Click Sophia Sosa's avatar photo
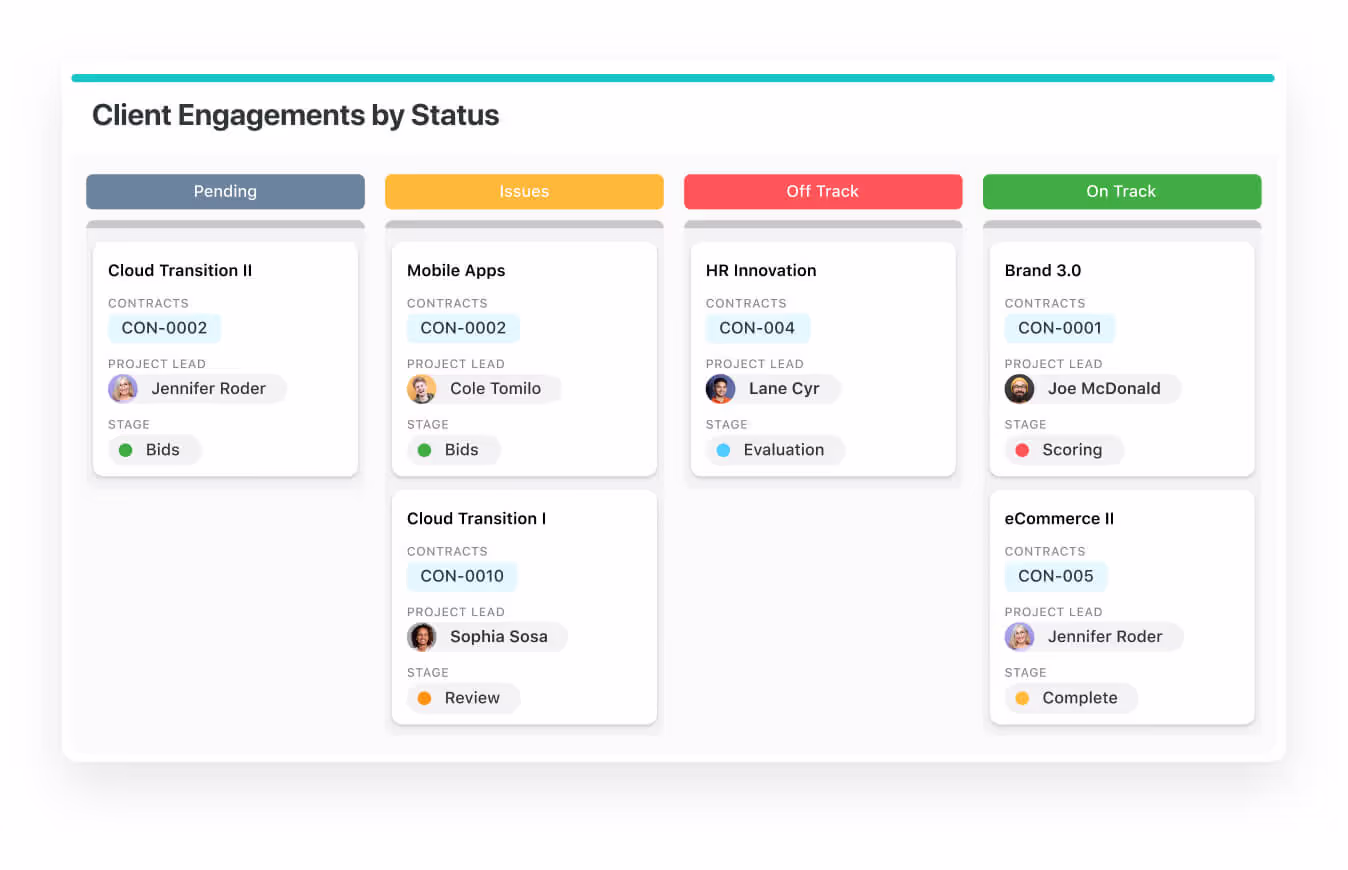Screen dimensions: 1348x870 point(422,637)
